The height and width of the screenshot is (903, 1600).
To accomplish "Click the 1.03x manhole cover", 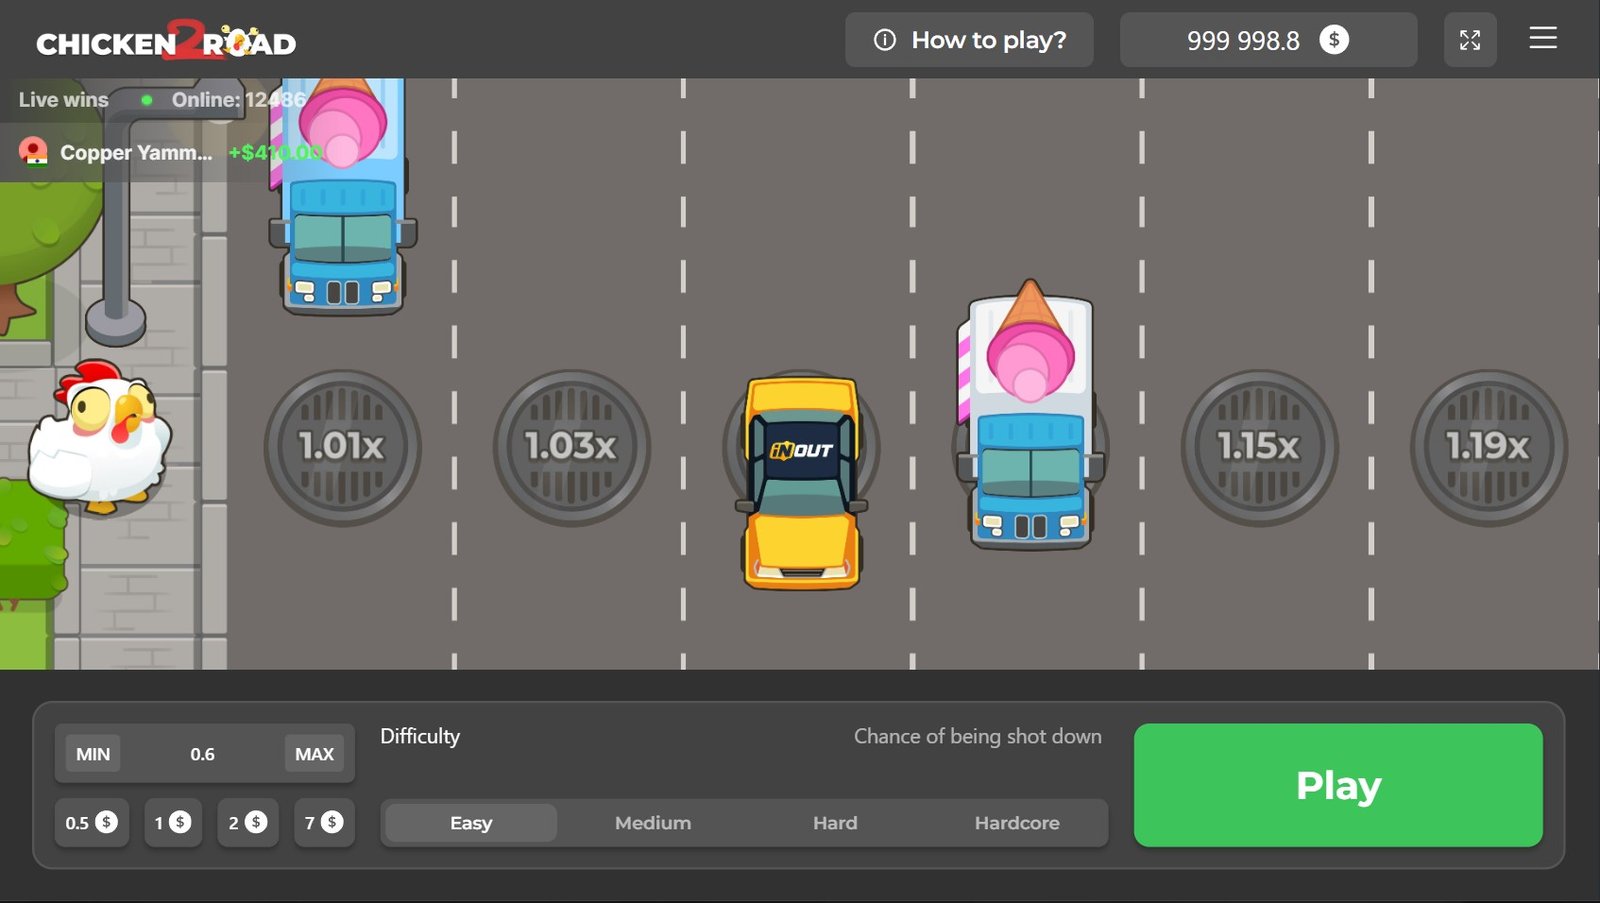I will (x=571, y=447).
